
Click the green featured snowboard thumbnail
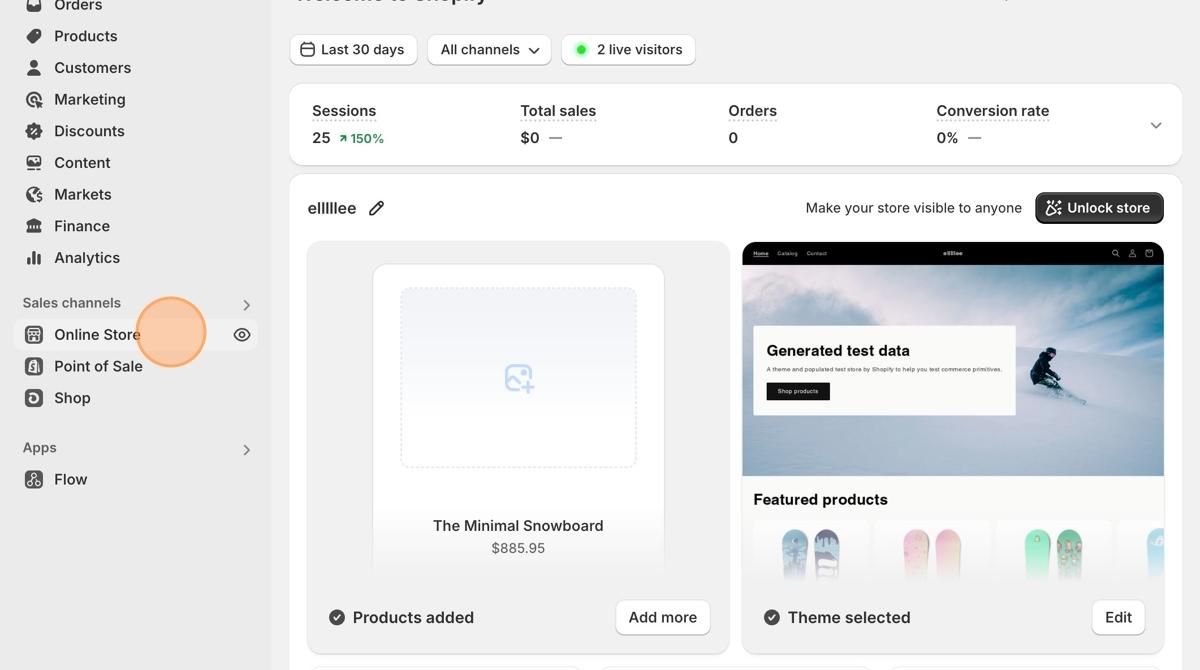click(1053, 553)
